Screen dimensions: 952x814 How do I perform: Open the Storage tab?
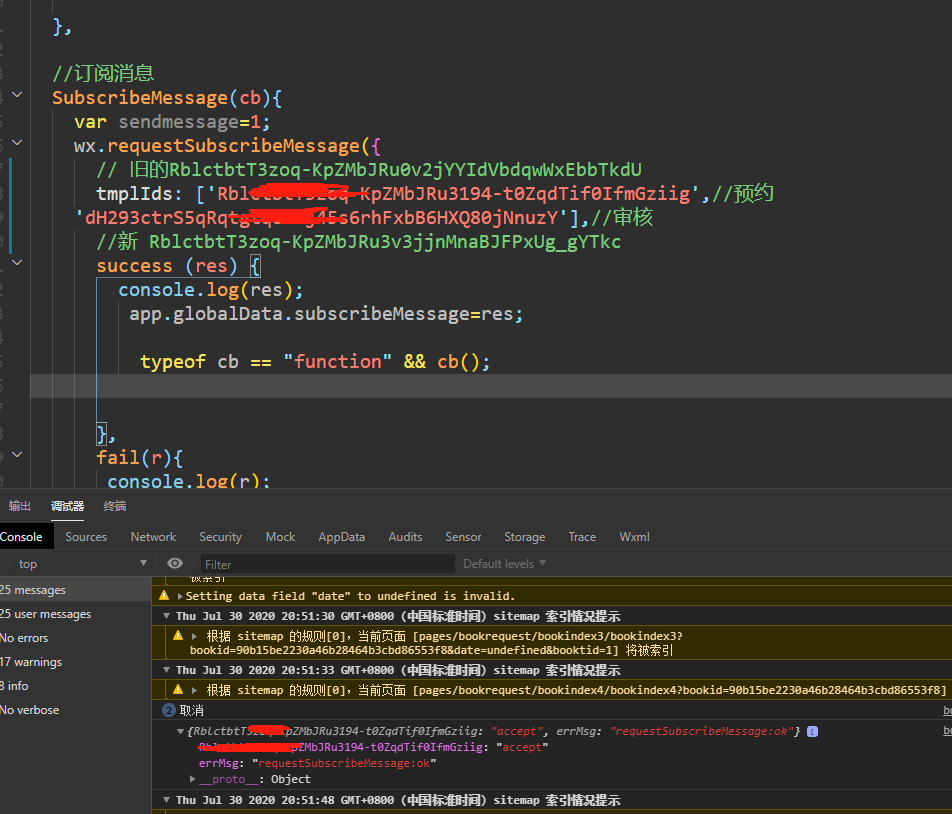coord(524,537)
